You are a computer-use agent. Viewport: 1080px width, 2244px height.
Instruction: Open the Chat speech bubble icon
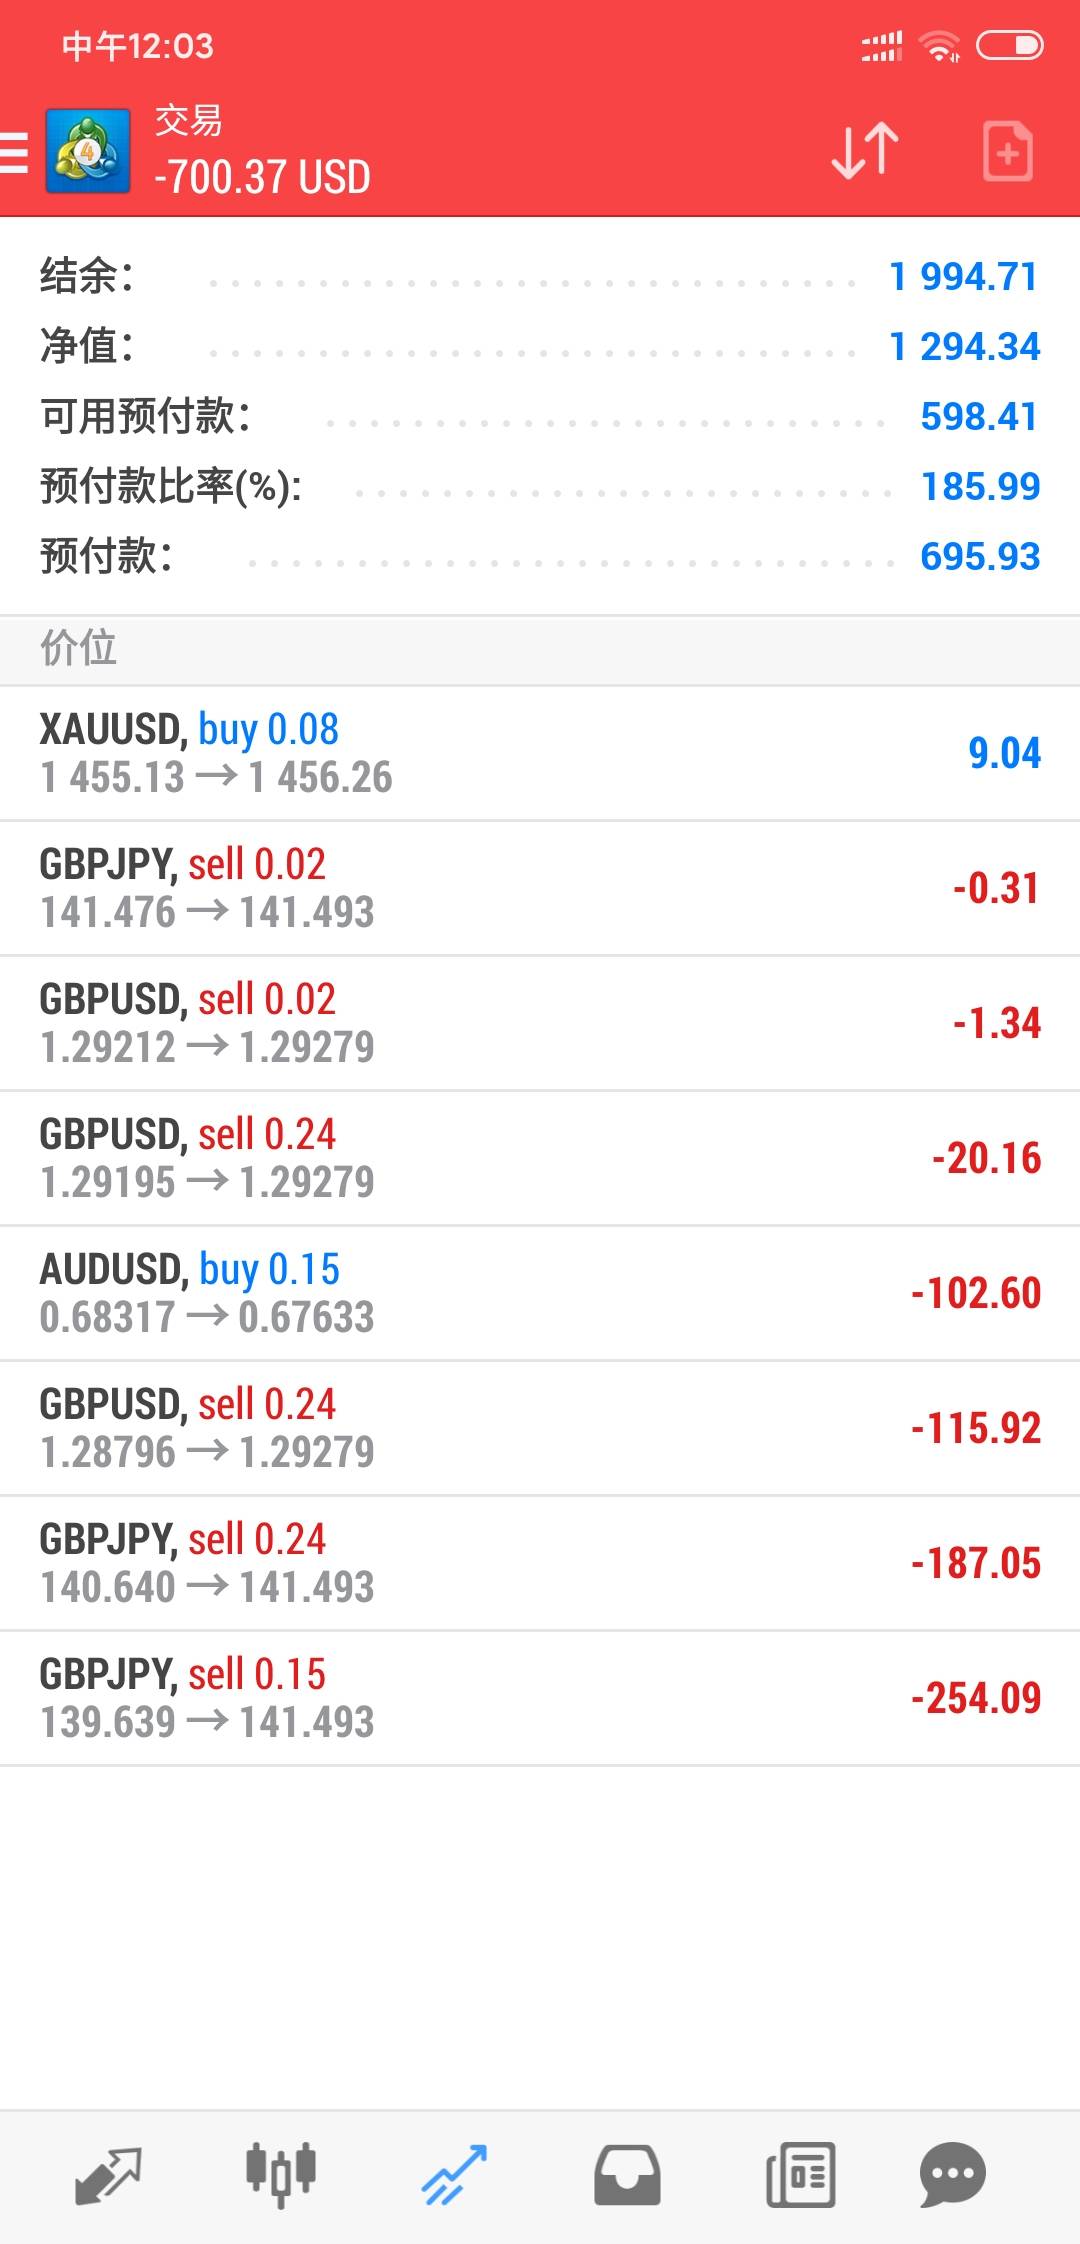(x=952, y=2175)
